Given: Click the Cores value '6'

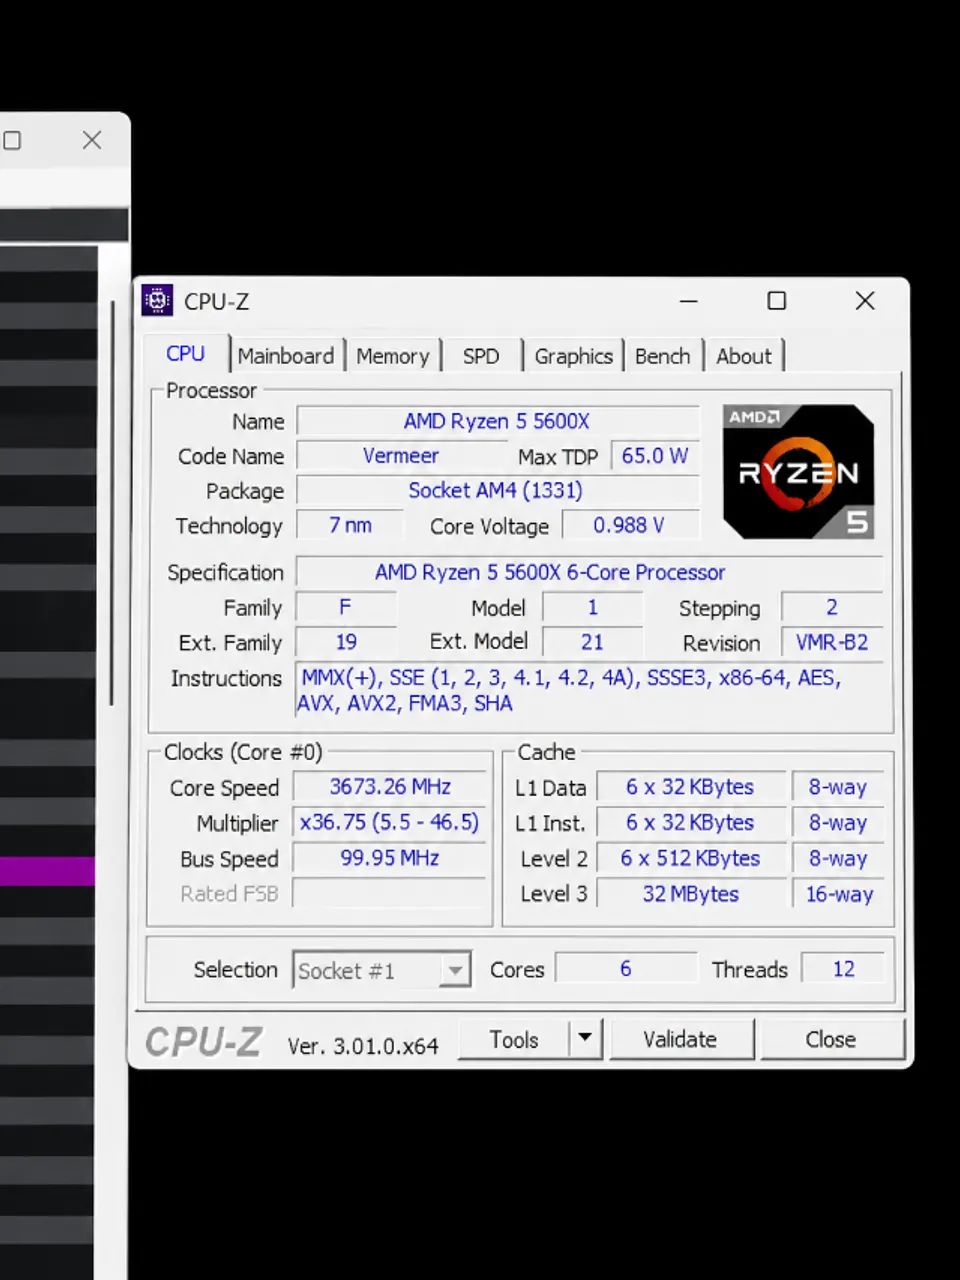Looking at the screenshot, I should (x=626, y=968).
